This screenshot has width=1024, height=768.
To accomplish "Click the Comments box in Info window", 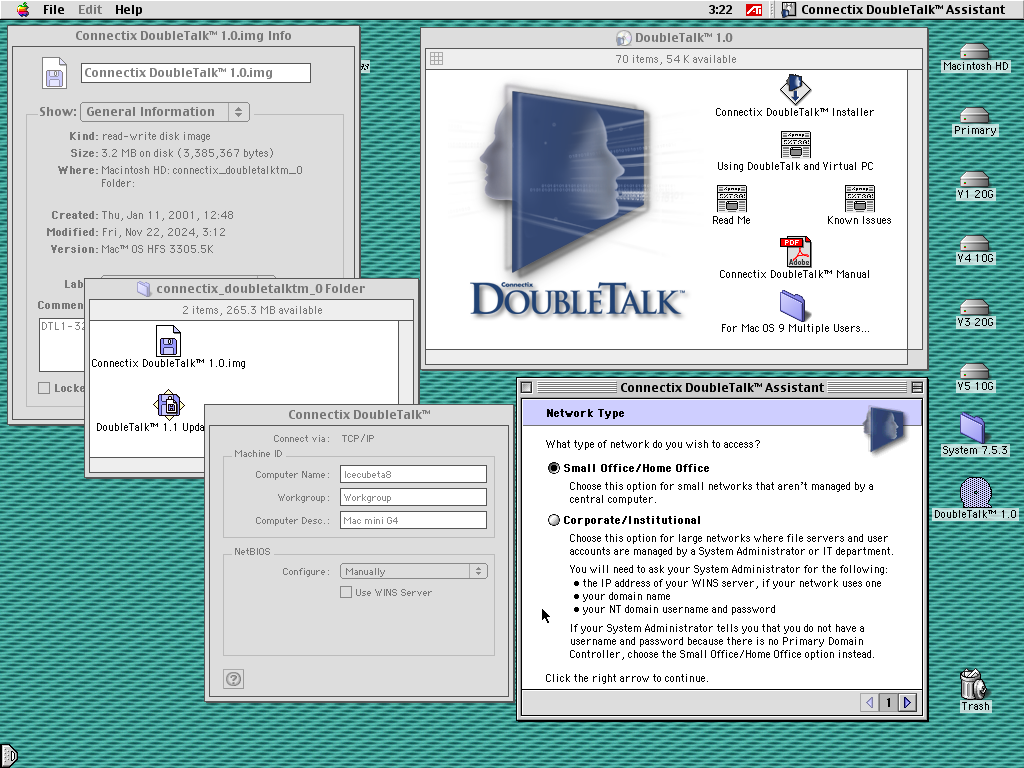I will pos(61,345).
